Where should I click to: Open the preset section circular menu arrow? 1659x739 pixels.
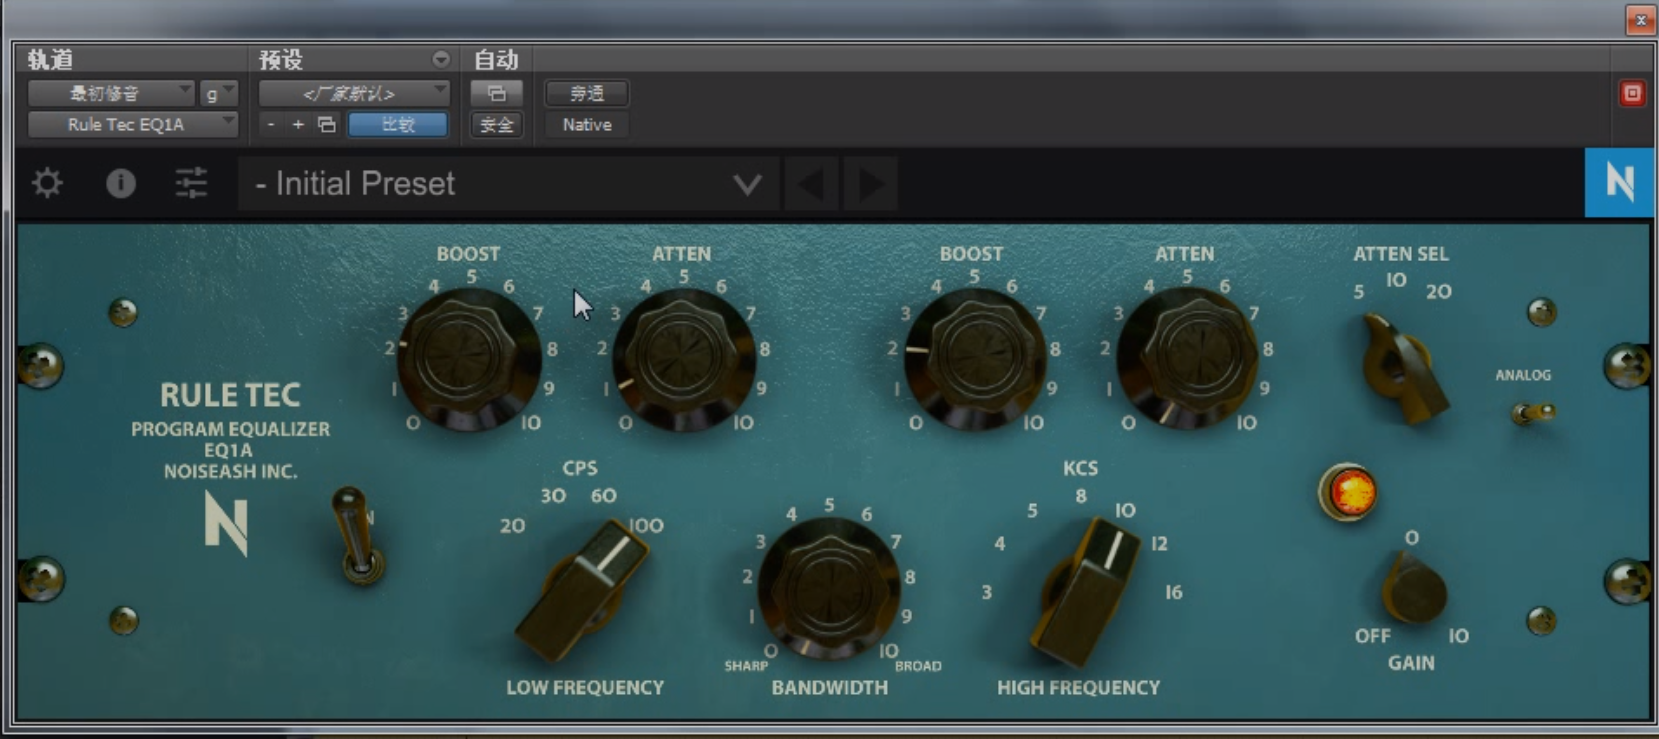(x=440, y=60)
